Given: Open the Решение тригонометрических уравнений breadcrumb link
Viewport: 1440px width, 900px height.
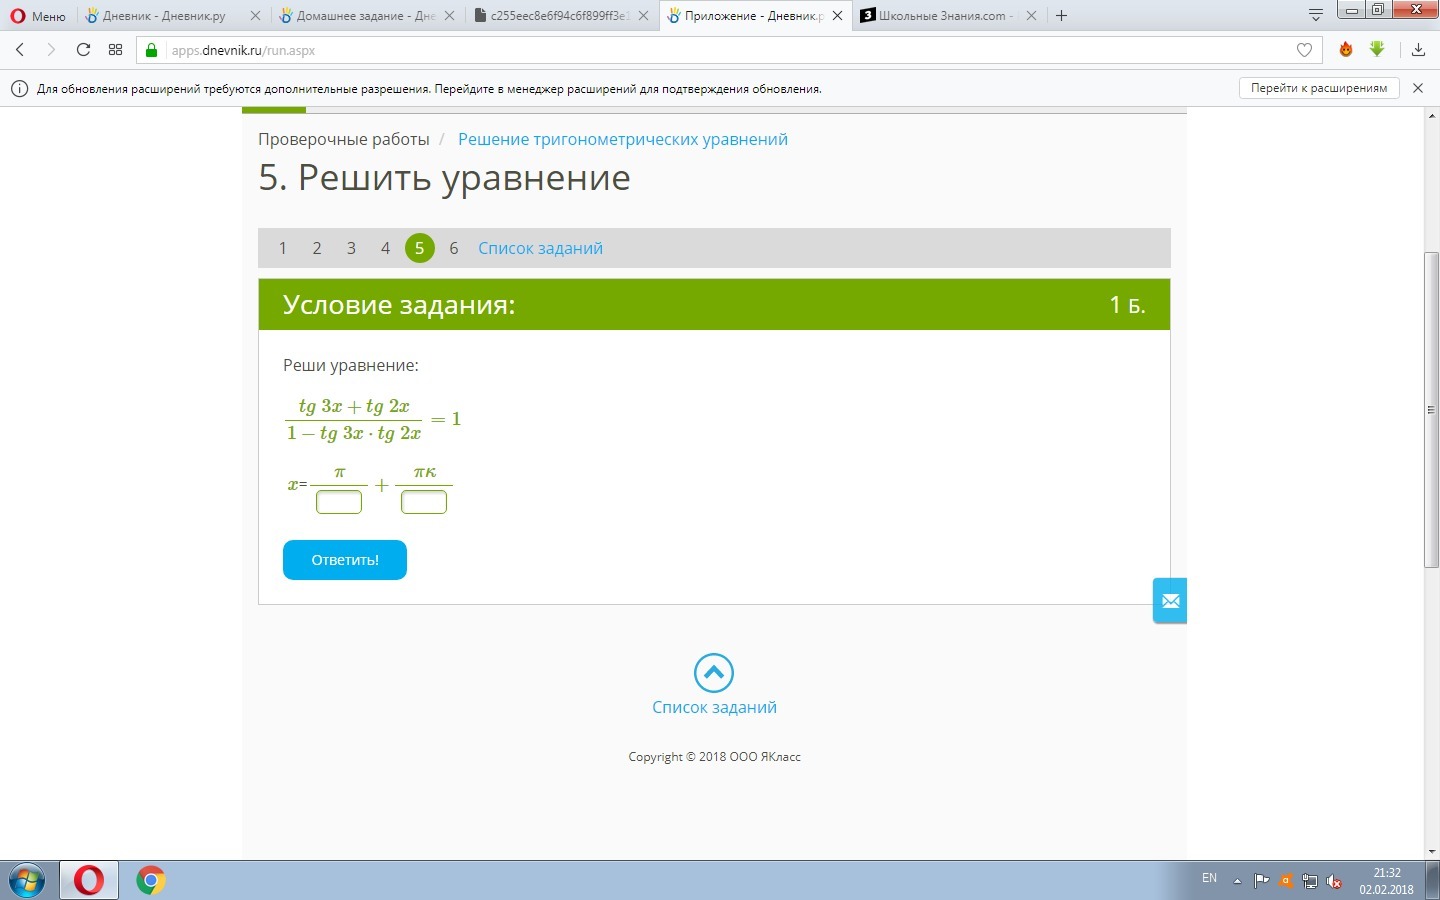Looking at the screenshot, I should click(x=623, y=139).
